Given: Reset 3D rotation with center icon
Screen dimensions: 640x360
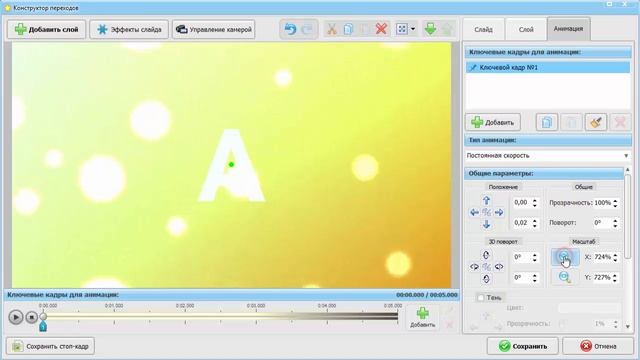Looking at the screenshot, I should [x=486, y=267].
